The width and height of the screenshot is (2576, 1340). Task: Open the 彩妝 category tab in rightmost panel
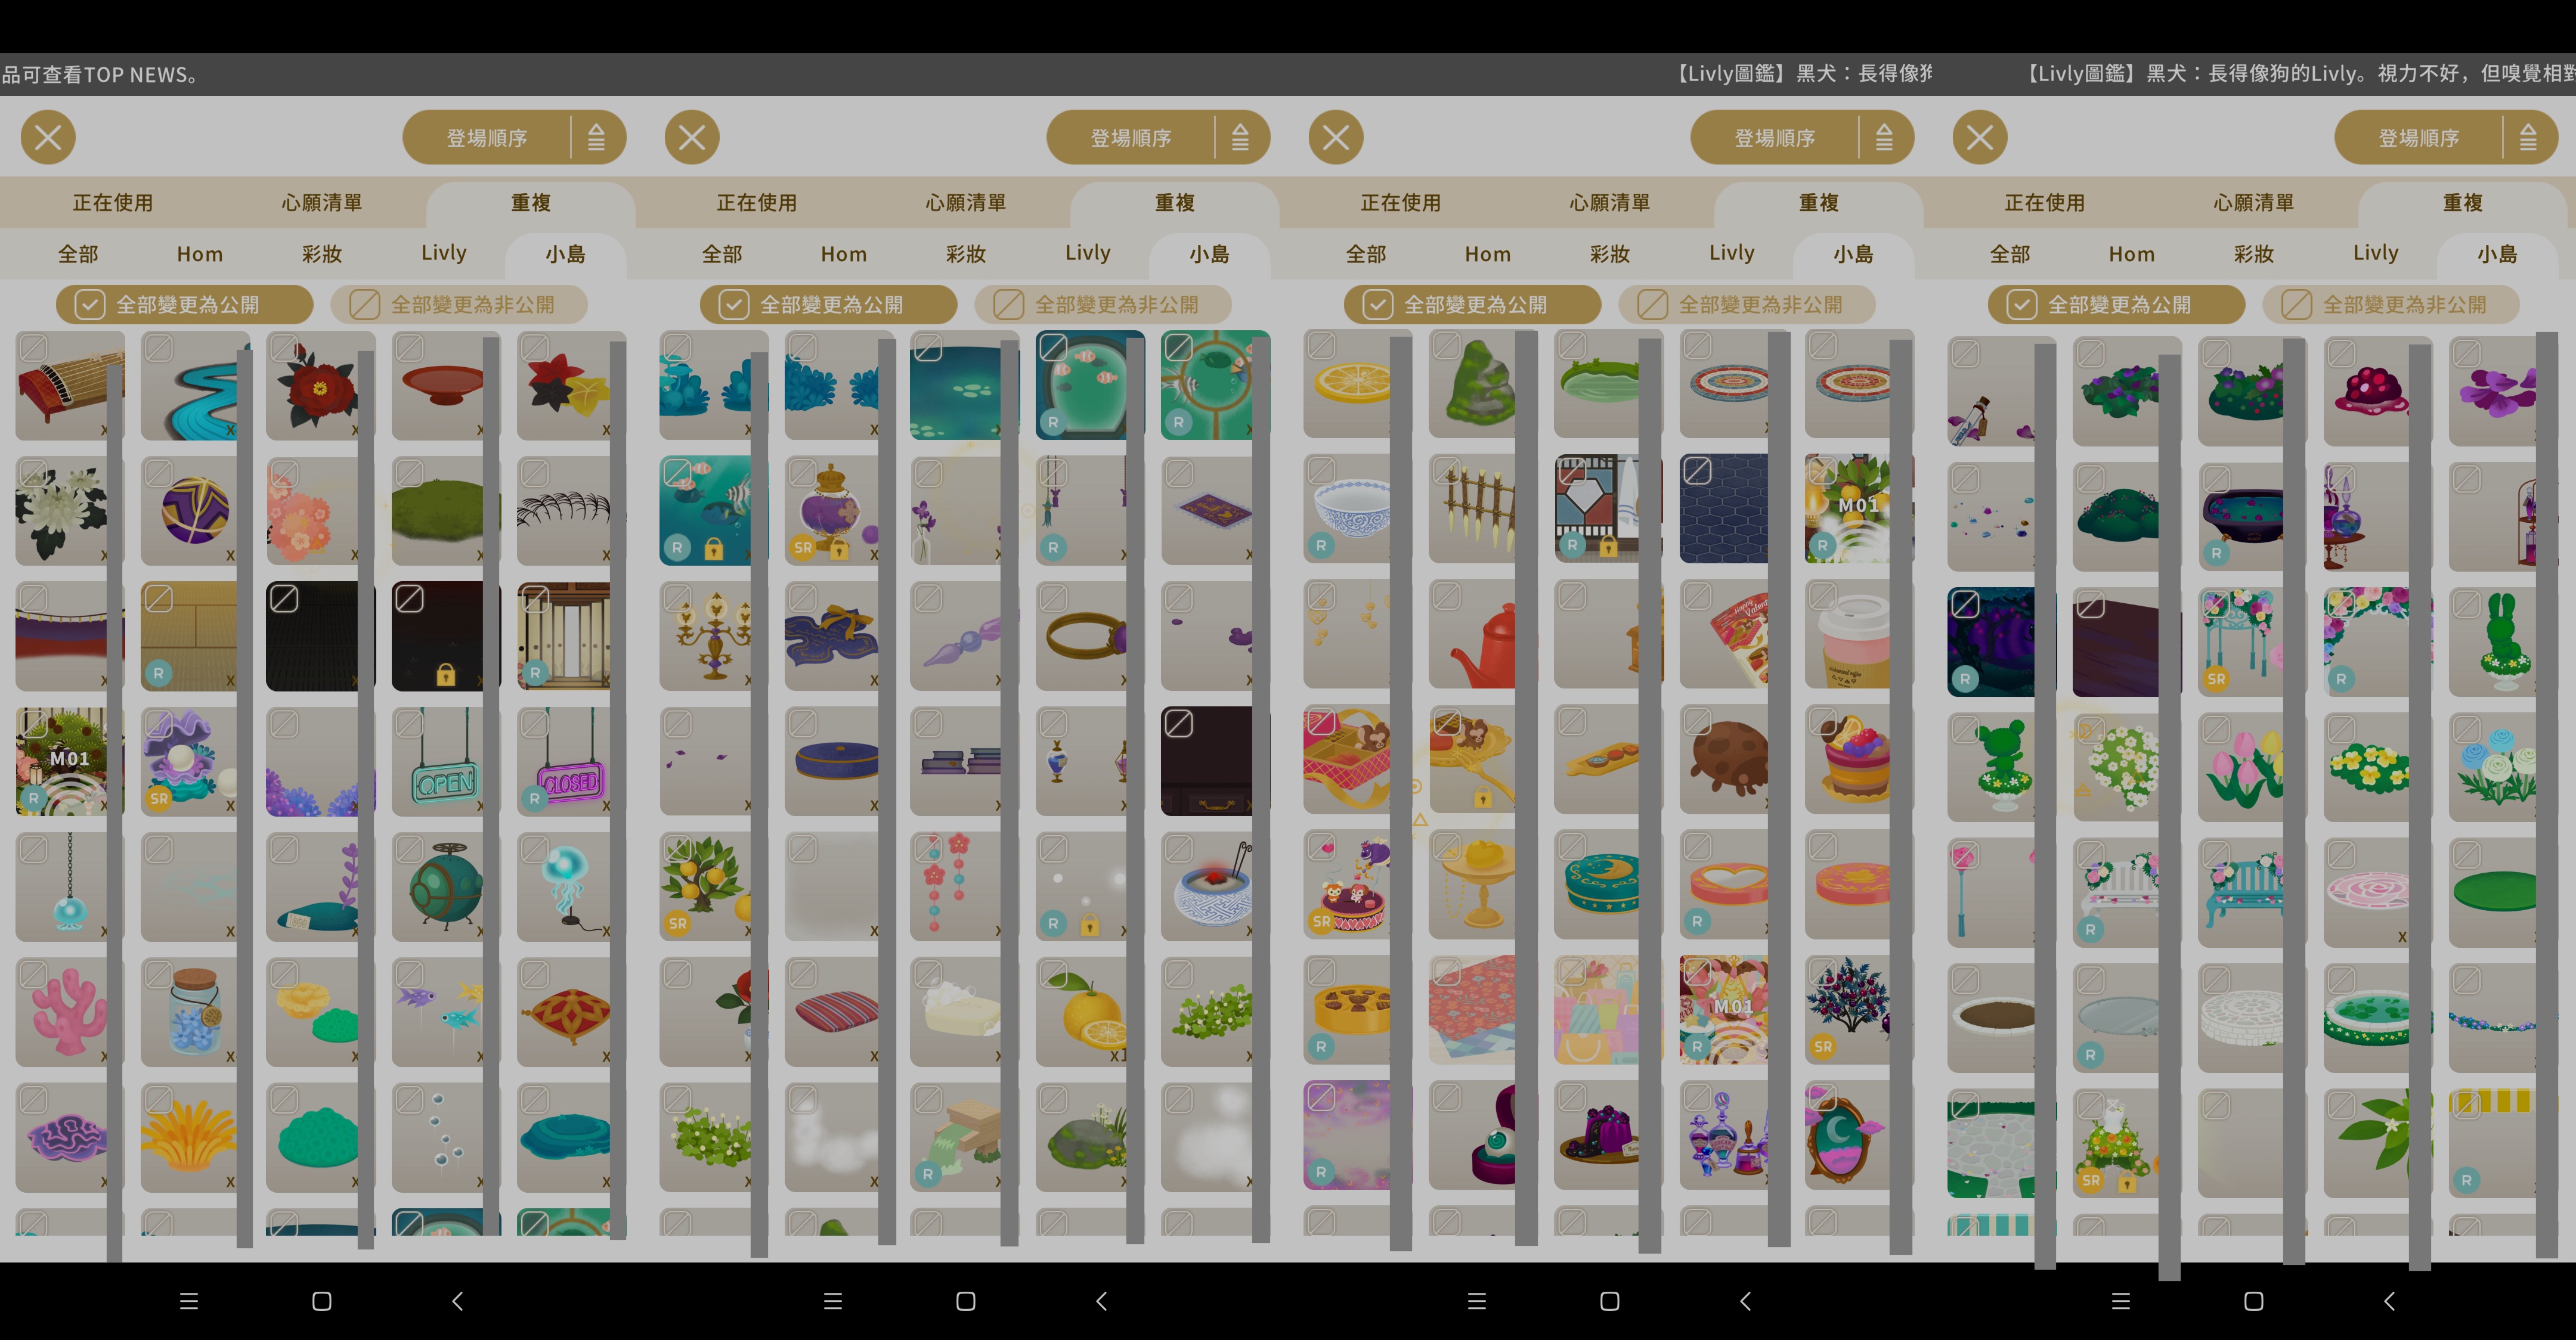tap(2254, 254)
